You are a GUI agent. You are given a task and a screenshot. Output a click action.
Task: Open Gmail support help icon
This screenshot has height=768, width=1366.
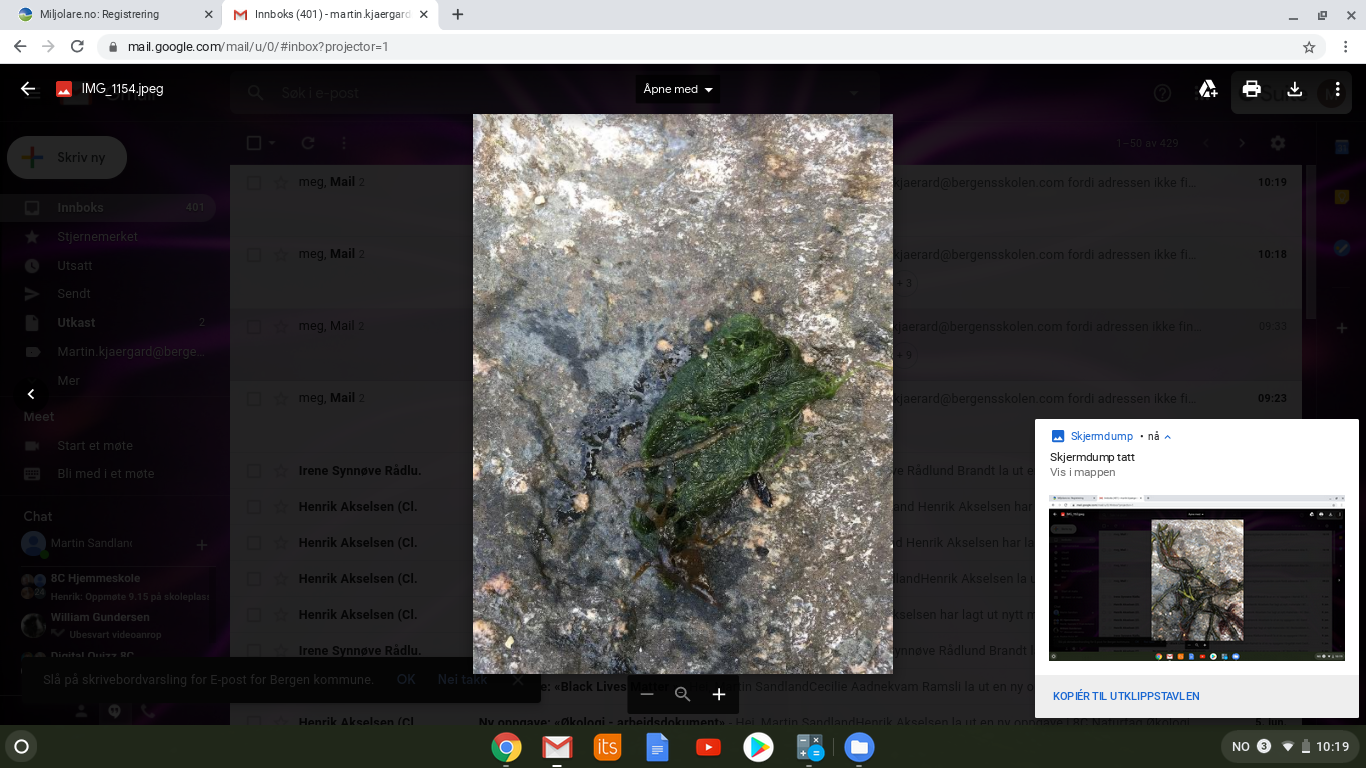(x=1162, y=93)
